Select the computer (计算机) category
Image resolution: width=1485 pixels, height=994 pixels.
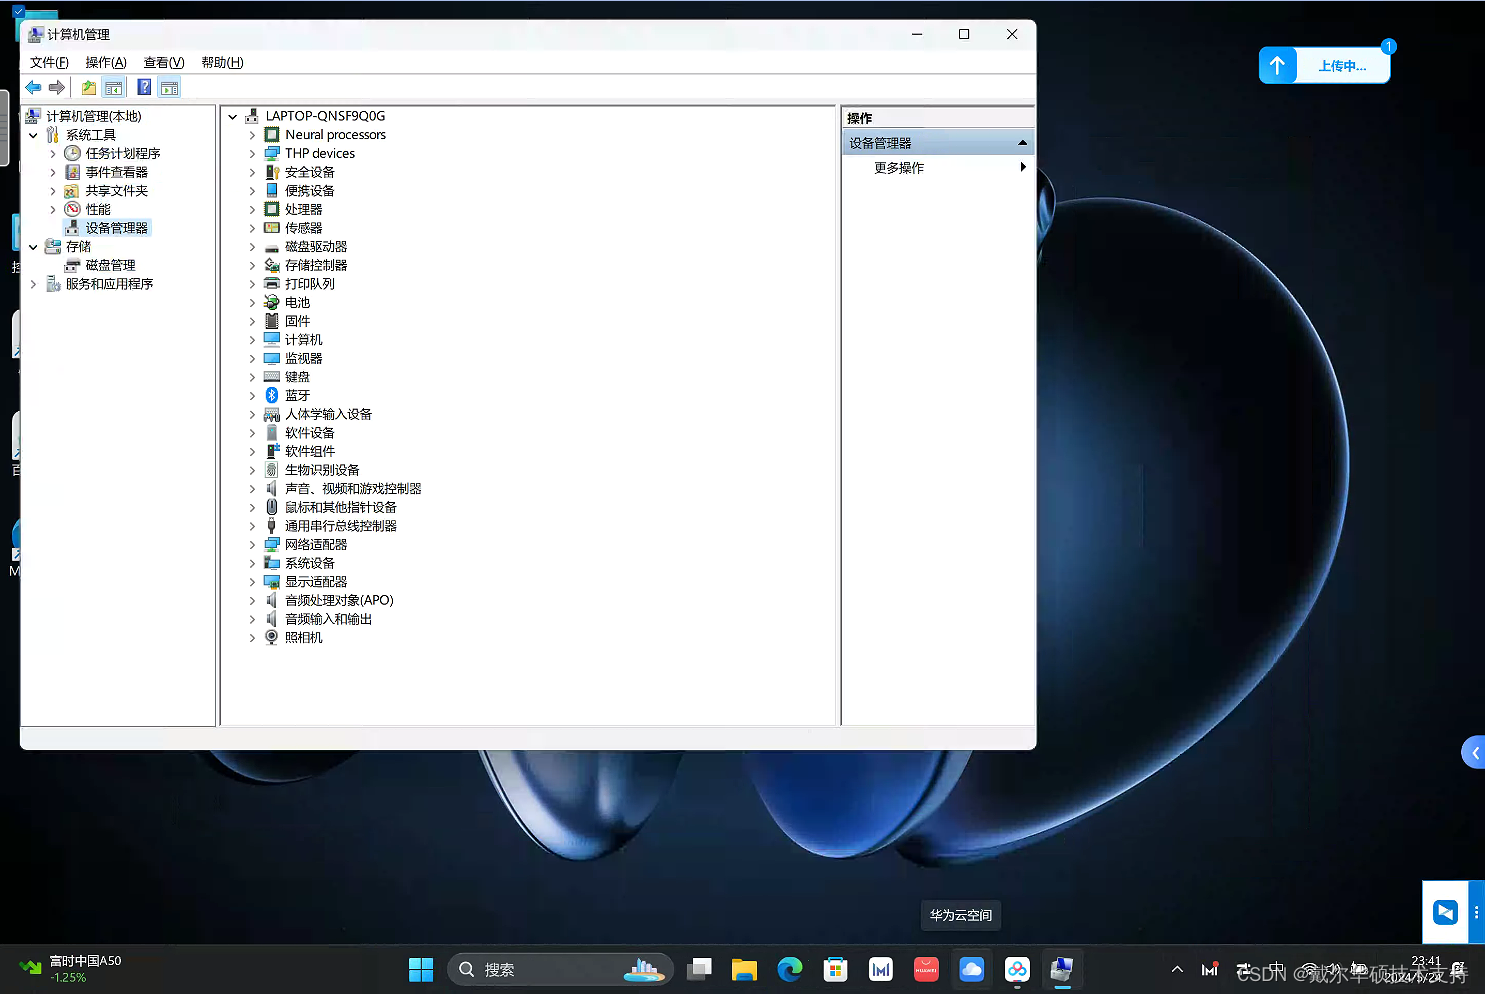click(x=303, y=340)
